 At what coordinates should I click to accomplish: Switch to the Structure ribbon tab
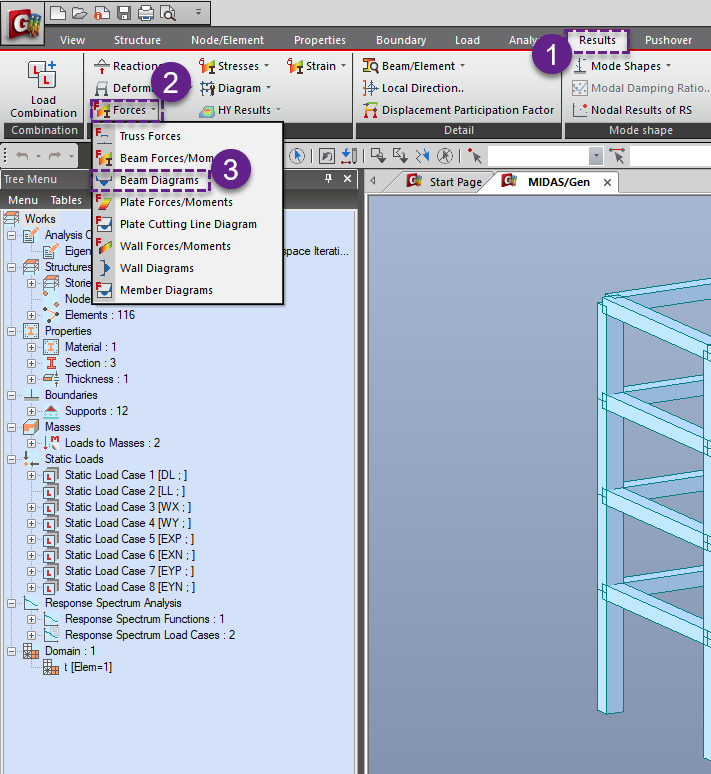[x=137, y=40]
